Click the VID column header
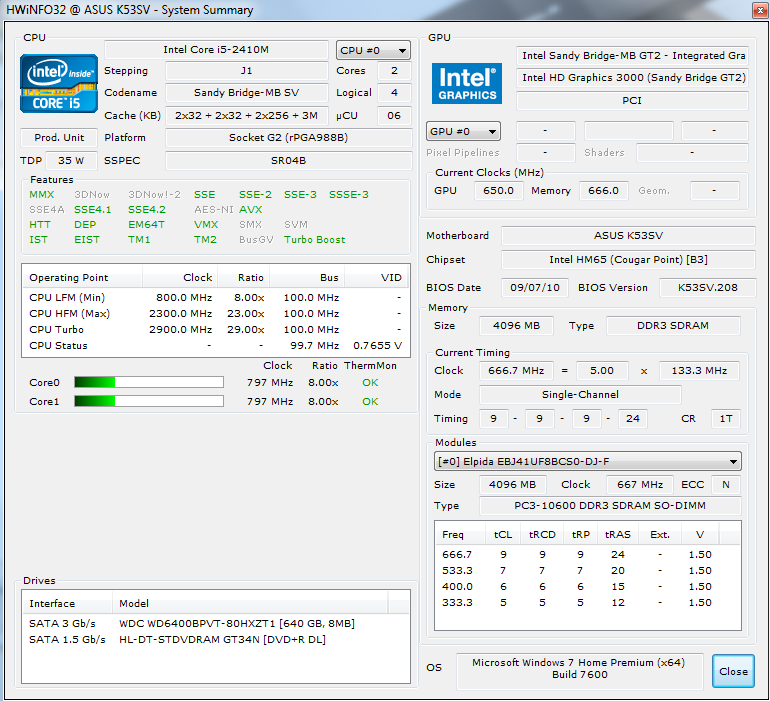 pos(377,278)
